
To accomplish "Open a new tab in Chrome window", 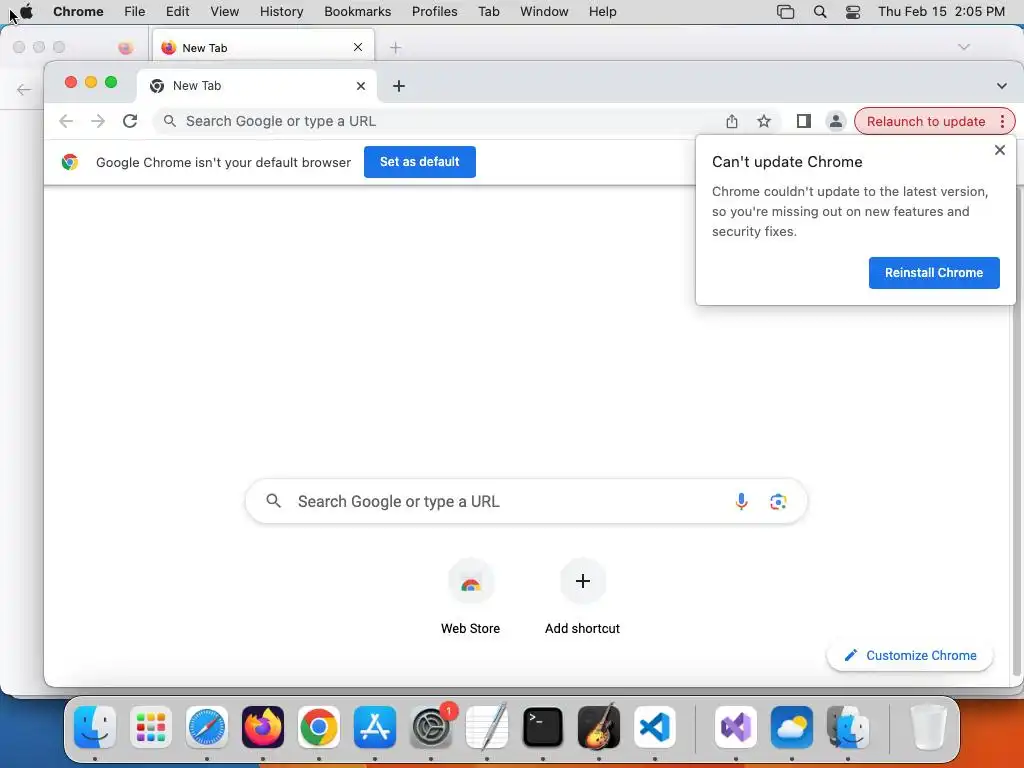I will (x=398, y=86).
